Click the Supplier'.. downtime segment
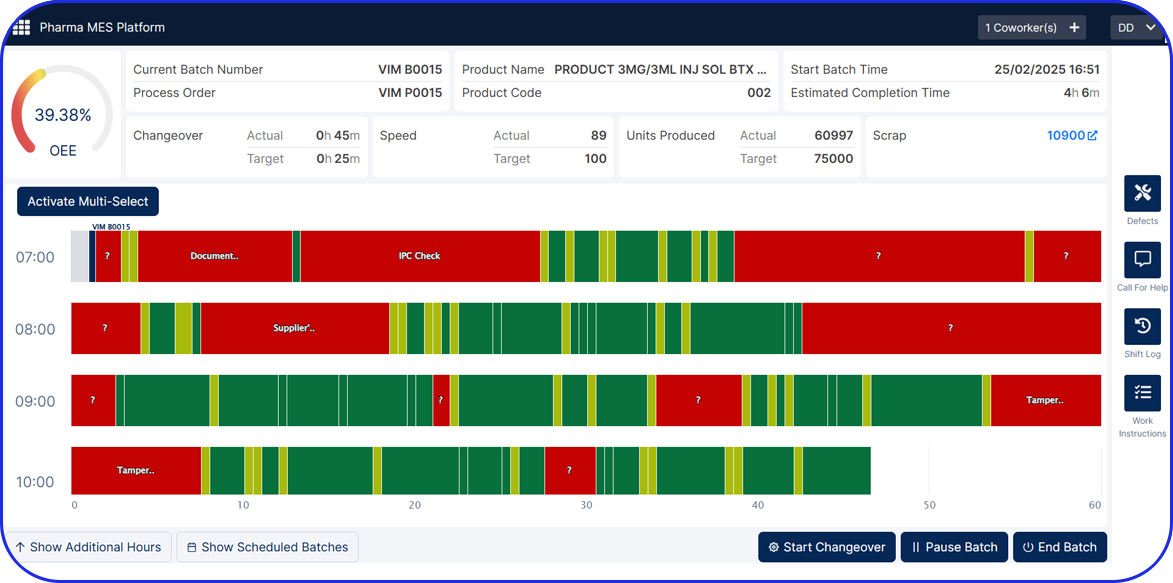 tap(294, 328)
